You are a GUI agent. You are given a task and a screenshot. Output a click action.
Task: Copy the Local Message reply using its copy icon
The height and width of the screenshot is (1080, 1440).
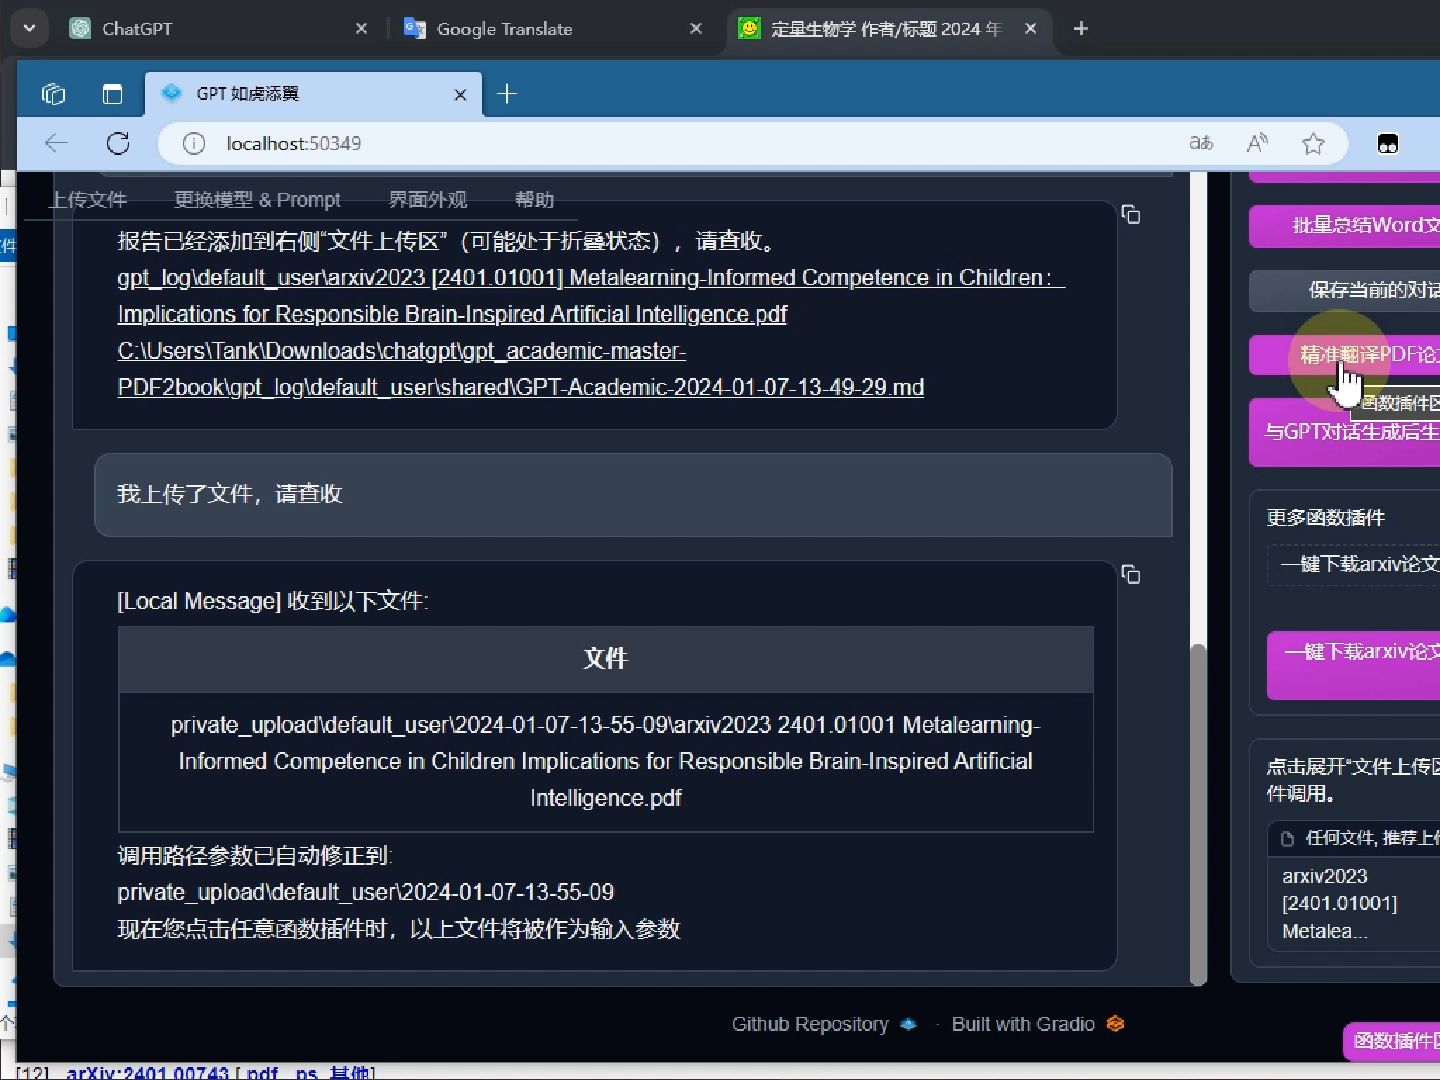pyautogui.click(x=1131, y=575)
